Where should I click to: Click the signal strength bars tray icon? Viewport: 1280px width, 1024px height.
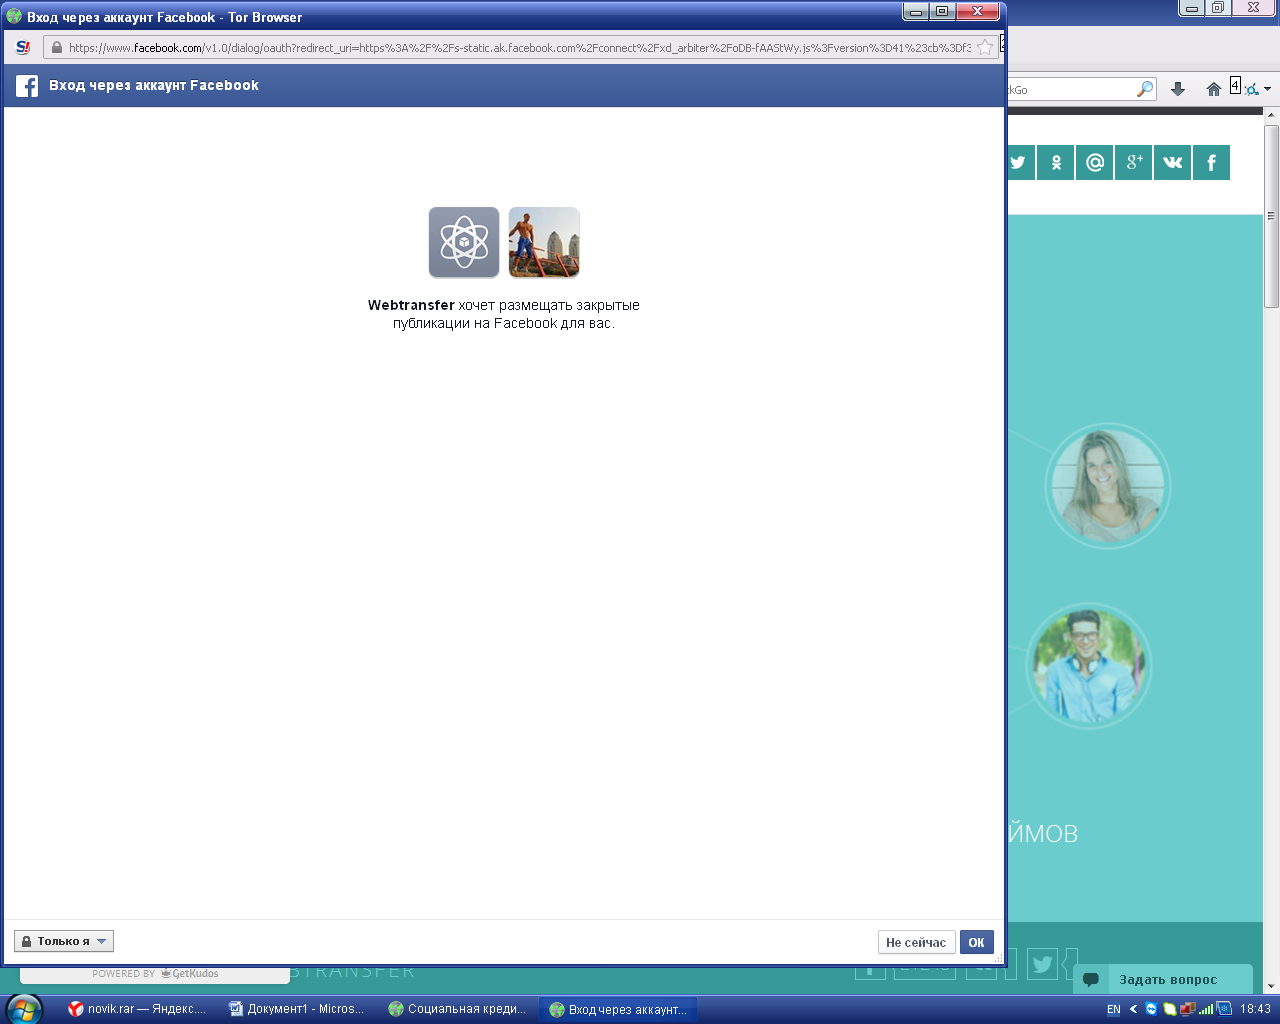[x=1205, y=1009]
